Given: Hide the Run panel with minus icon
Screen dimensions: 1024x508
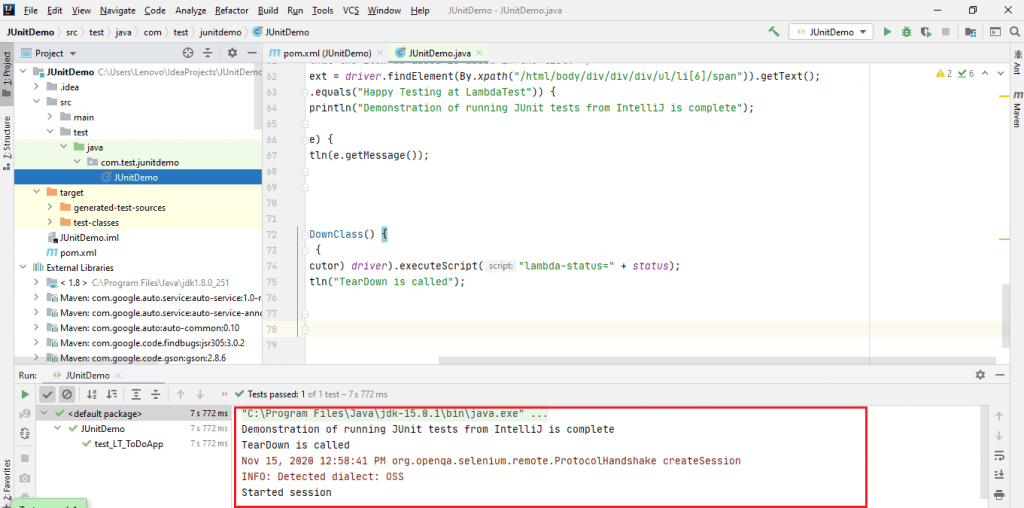Looking at the screenshot, I should tap(999, 375).
